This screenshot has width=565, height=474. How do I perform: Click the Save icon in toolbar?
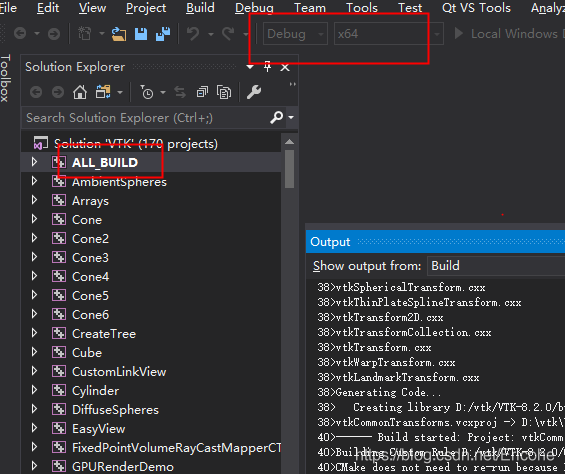pyautogui.click(x=141, y=34)
